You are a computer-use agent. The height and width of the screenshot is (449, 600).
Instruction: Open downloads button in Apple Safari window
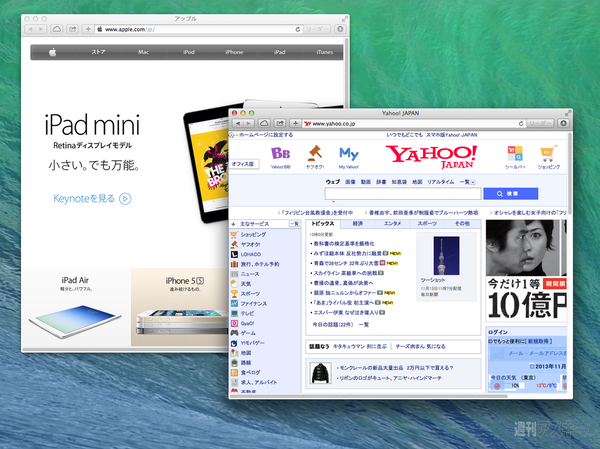[x=340, y=29]
